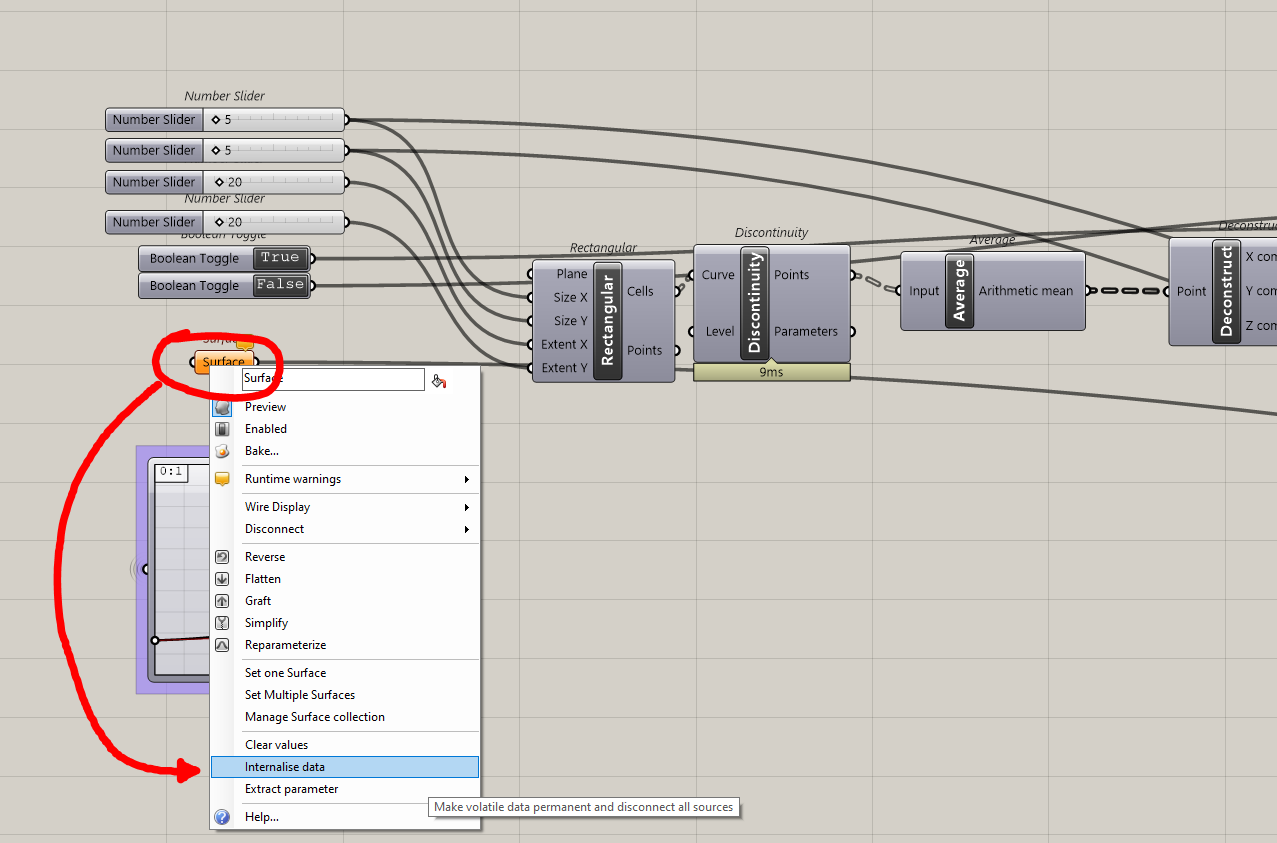
Task: Click the Reverse icon in menu
Action: pos(222,557)
